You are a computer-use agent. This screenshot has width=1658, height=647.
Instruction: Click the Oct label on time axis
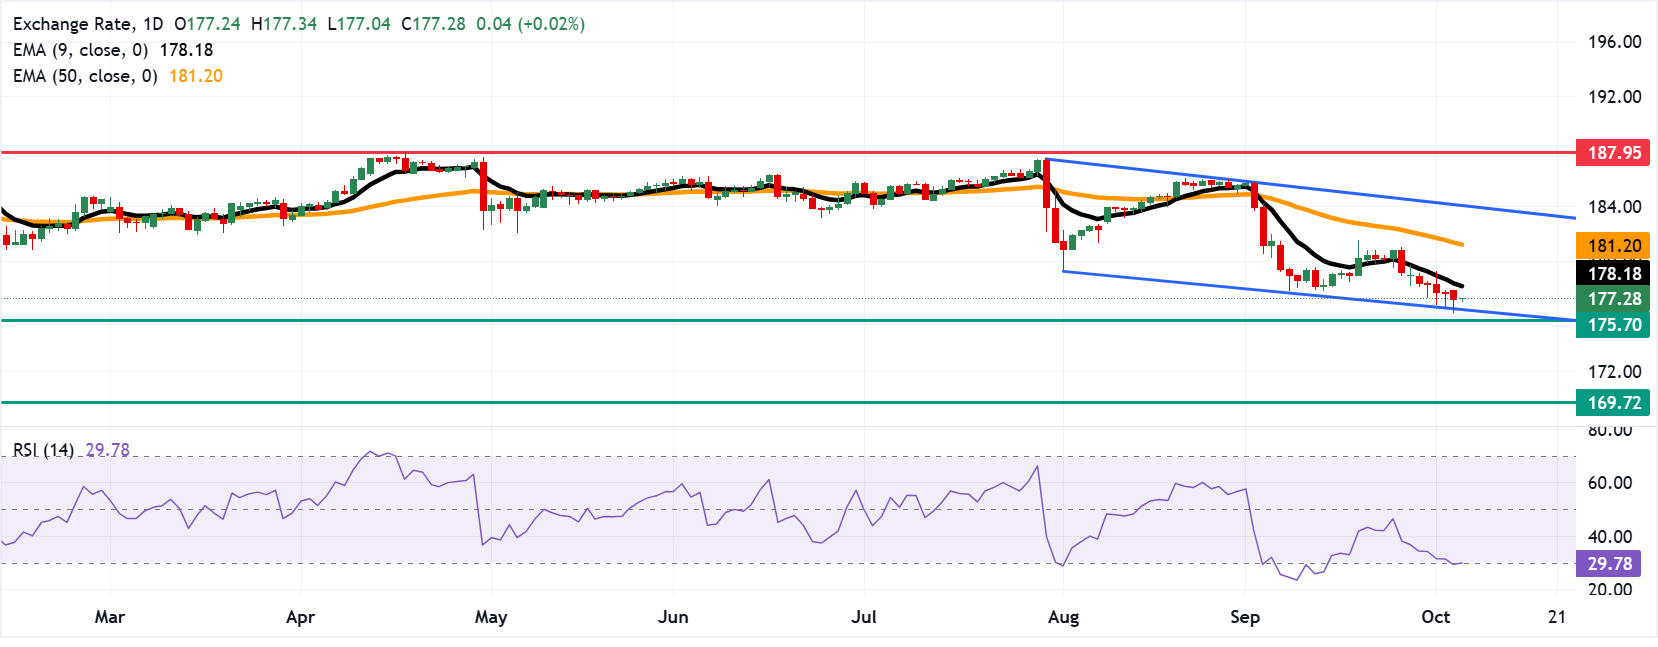[1436, 617]
